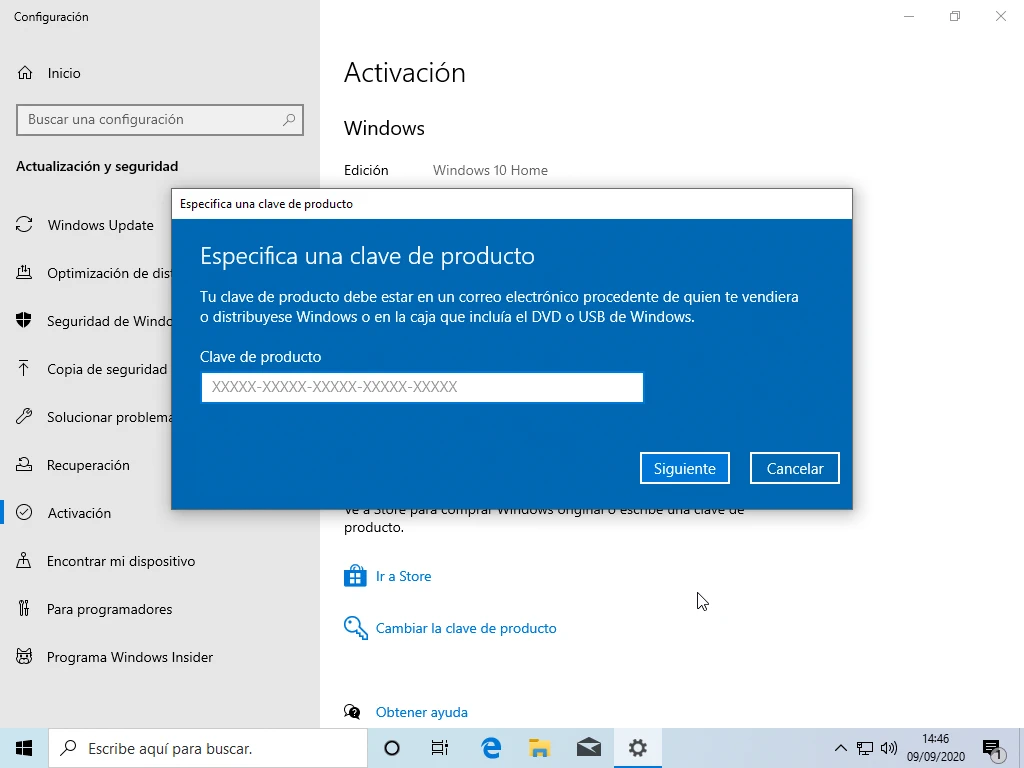Focus the Clave de producto field

tap(421, 387)
